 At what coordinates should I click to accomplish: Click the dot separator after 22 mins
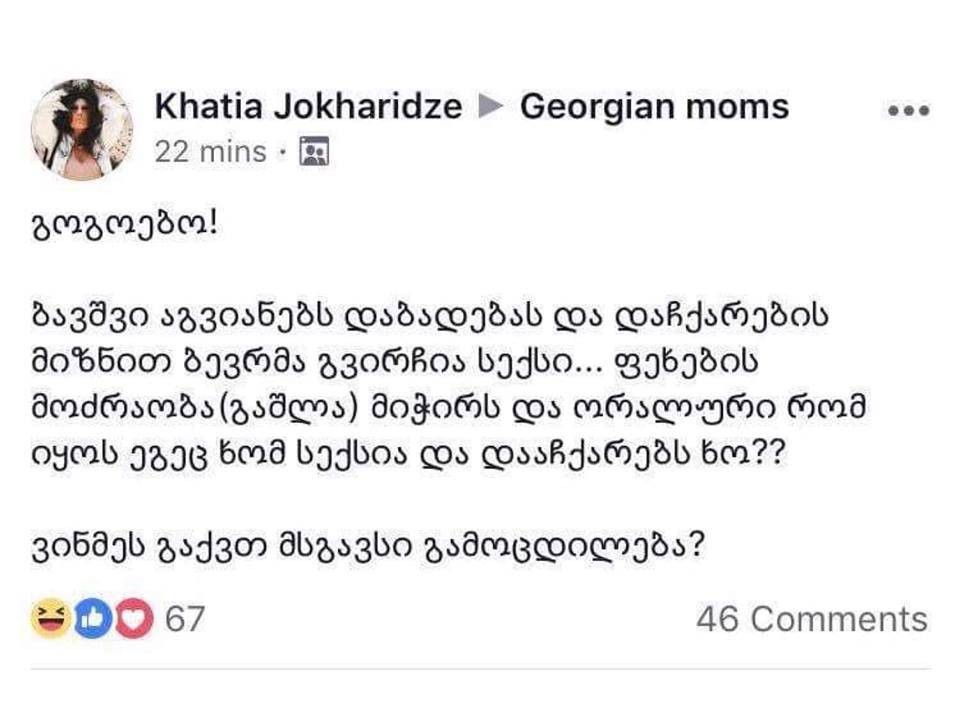(x=283, y=153)
